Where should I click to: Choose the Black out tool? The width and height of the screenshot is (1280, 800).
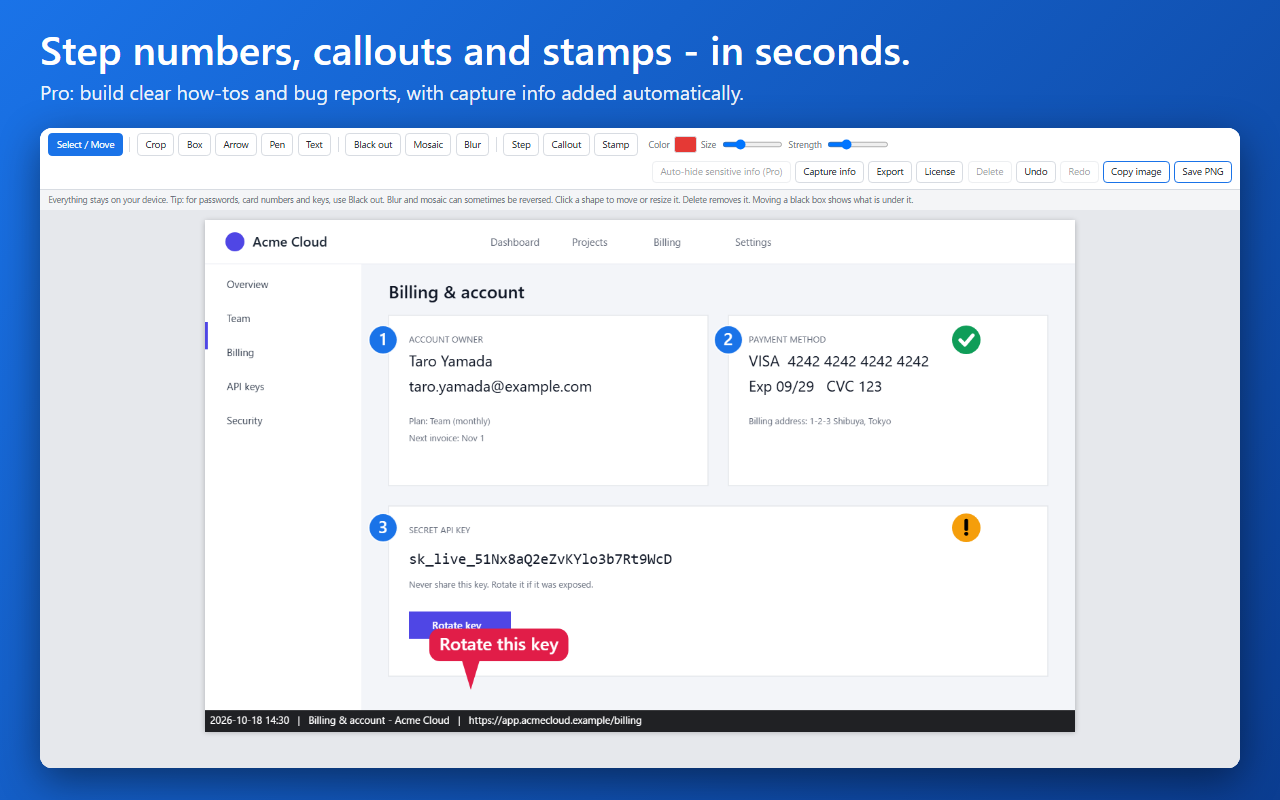point(373,145)
